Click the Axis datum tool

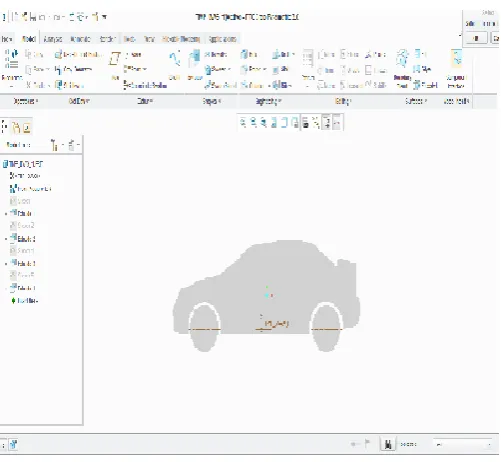[132, 55]
